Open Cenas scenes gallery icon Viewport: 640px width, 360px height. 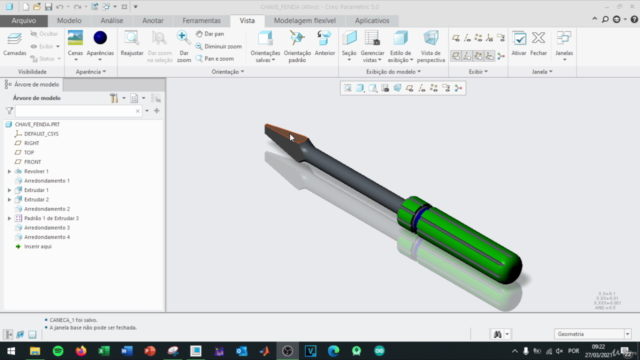(x=75, y=38)
